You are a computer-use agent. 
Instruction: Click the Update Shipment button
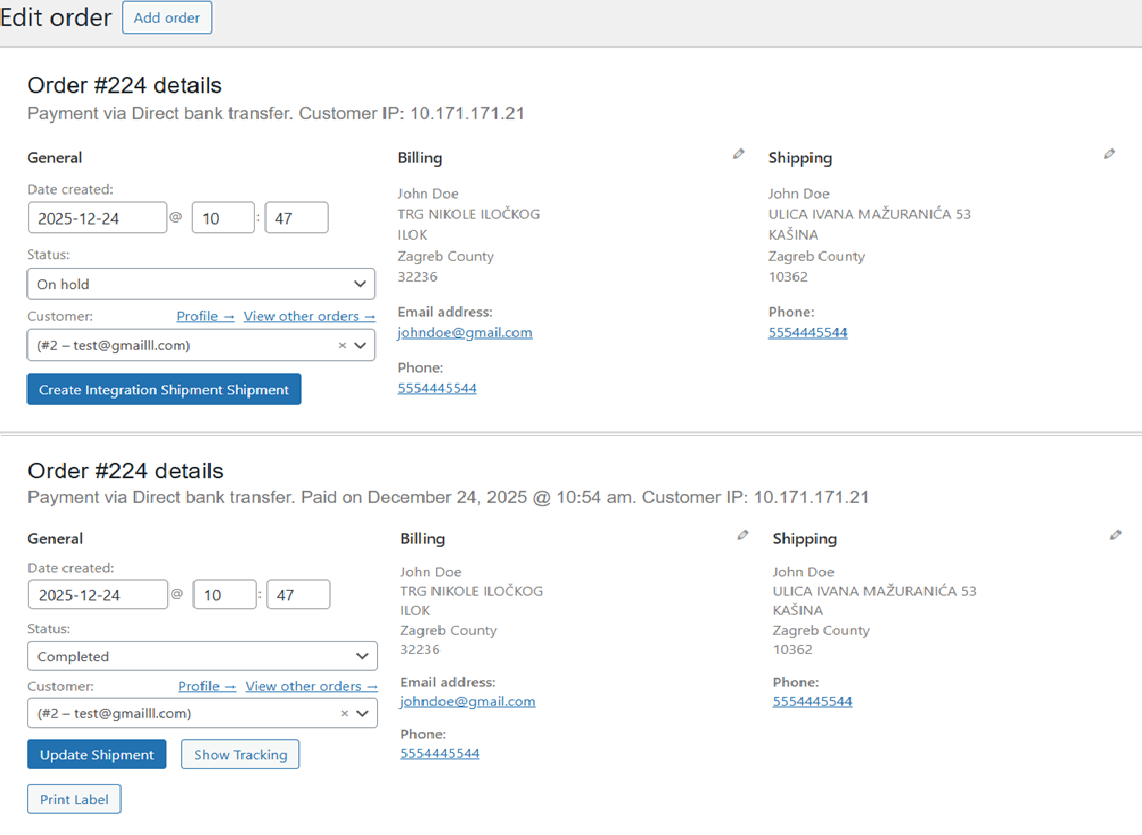[96, 754]
